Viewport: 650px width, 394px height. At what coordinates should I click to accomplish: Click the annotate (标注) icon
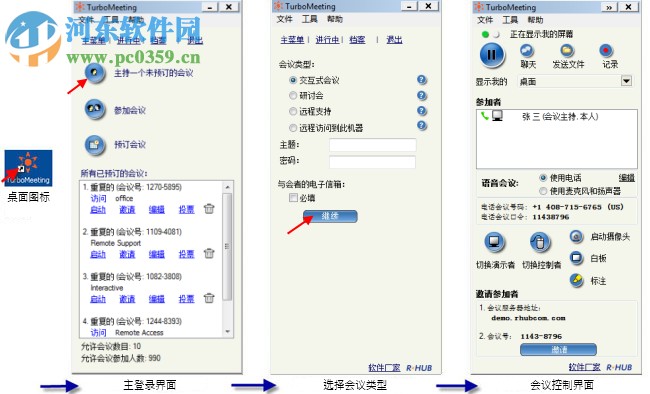[x=576, y=280]
